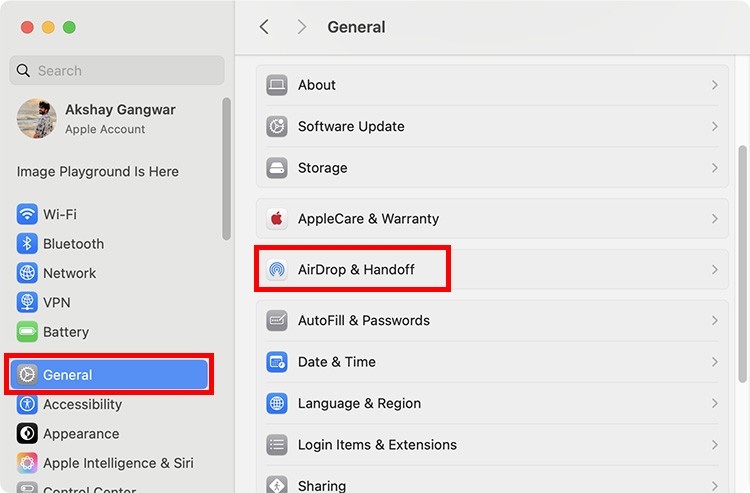
Task: Open the Storage row chevron
Action: coord(715,168)
